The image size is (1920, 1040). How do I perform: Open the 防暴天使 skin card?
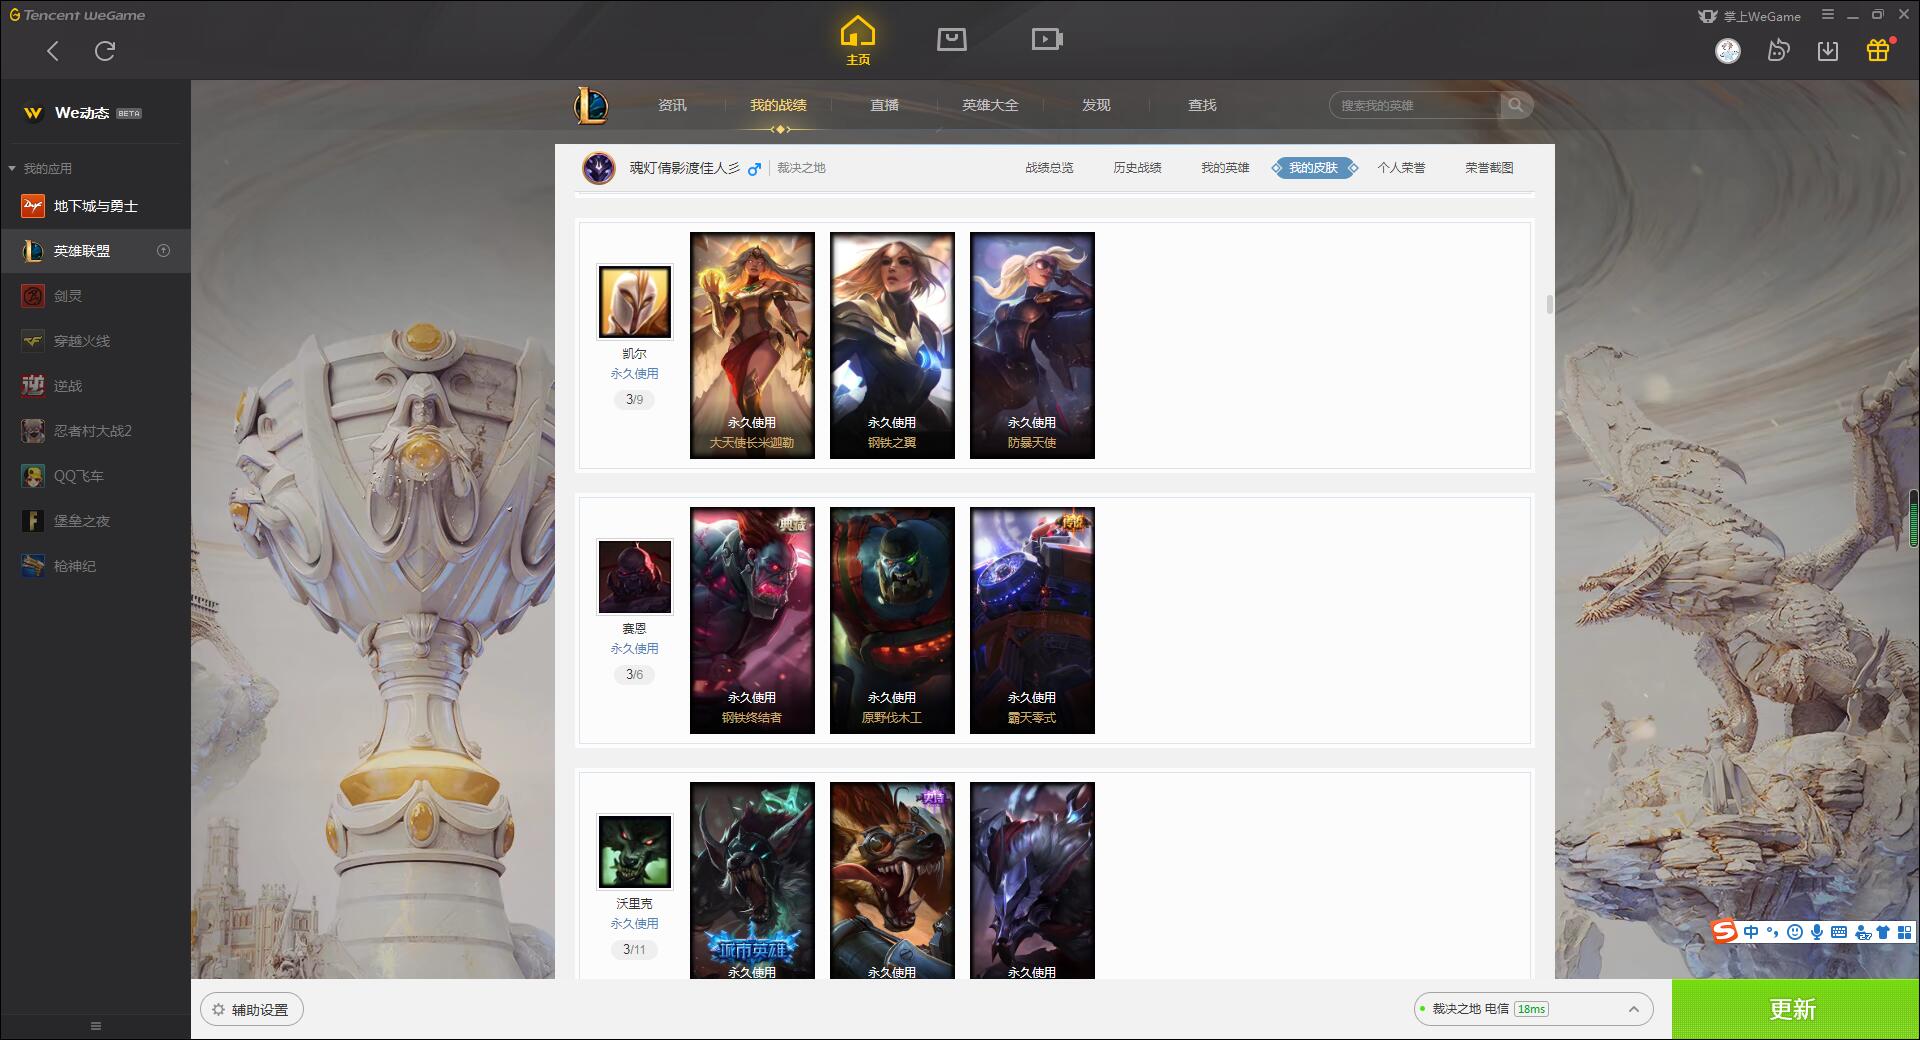point(1032,345)
